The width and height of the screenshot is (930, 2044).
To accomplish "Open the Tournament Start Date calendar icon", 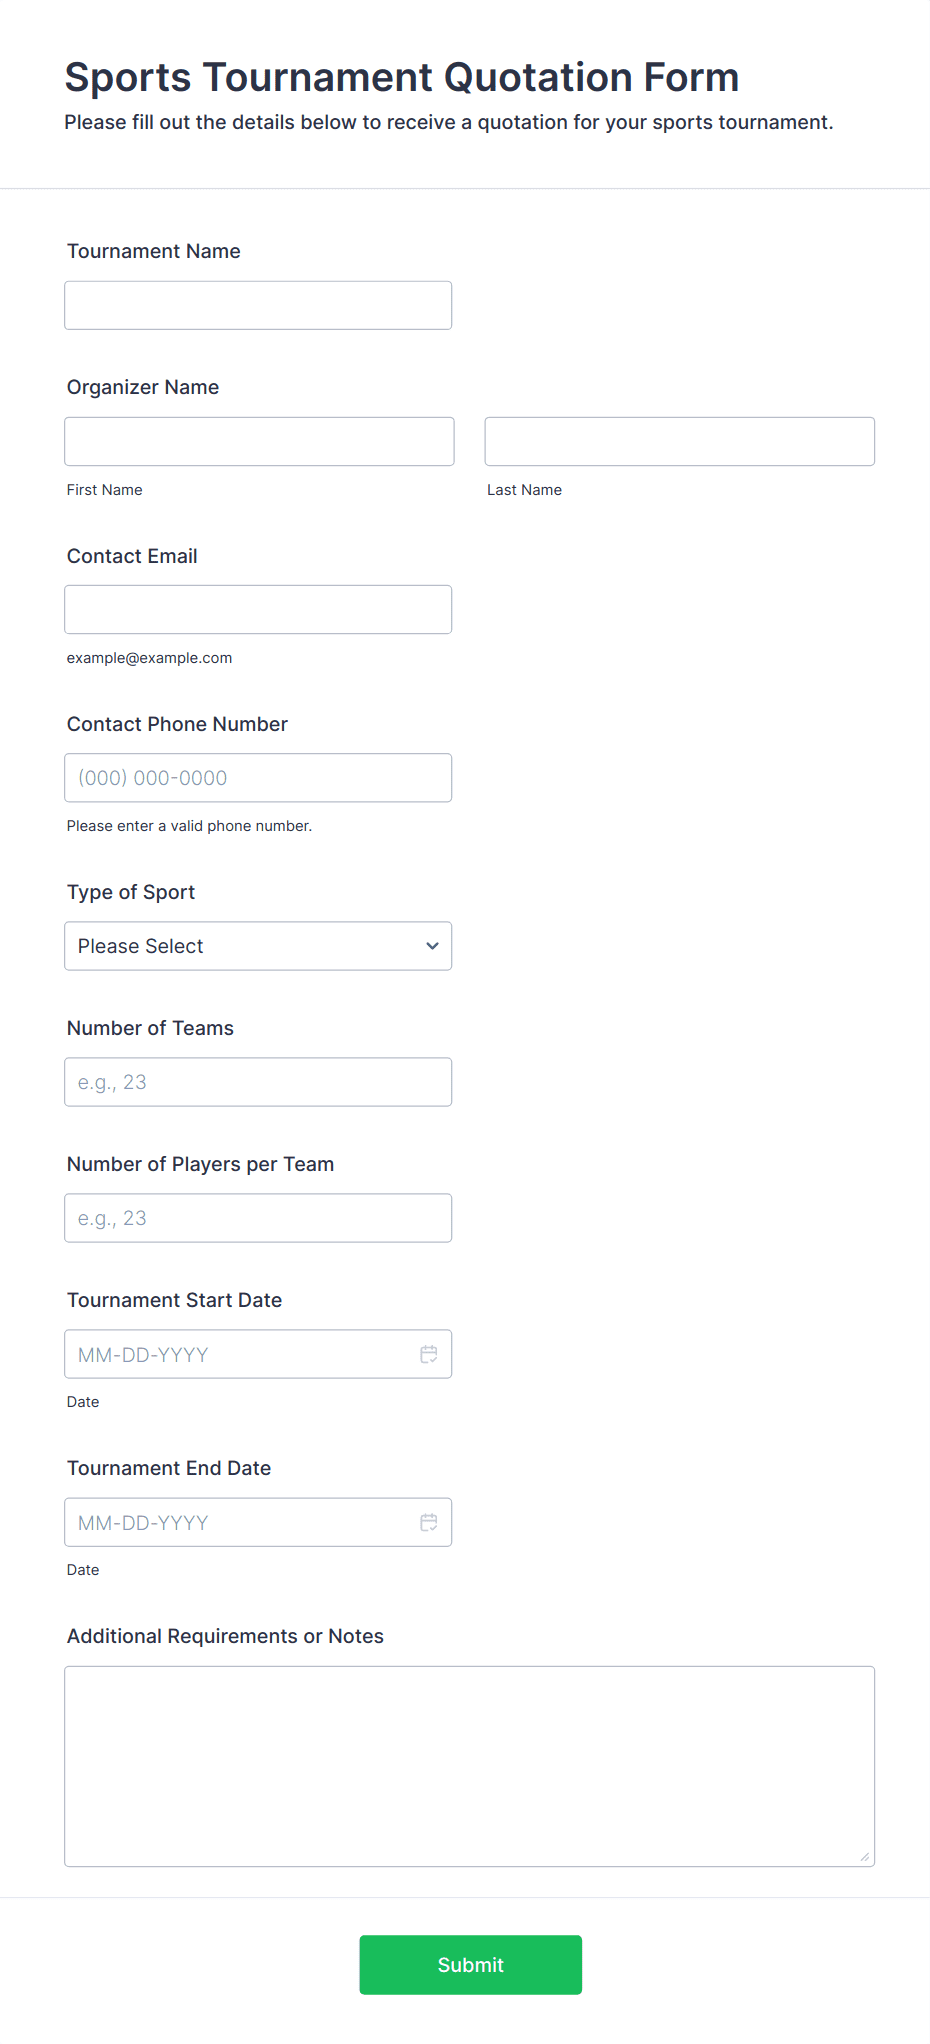I will click(x=429, y=1354).
